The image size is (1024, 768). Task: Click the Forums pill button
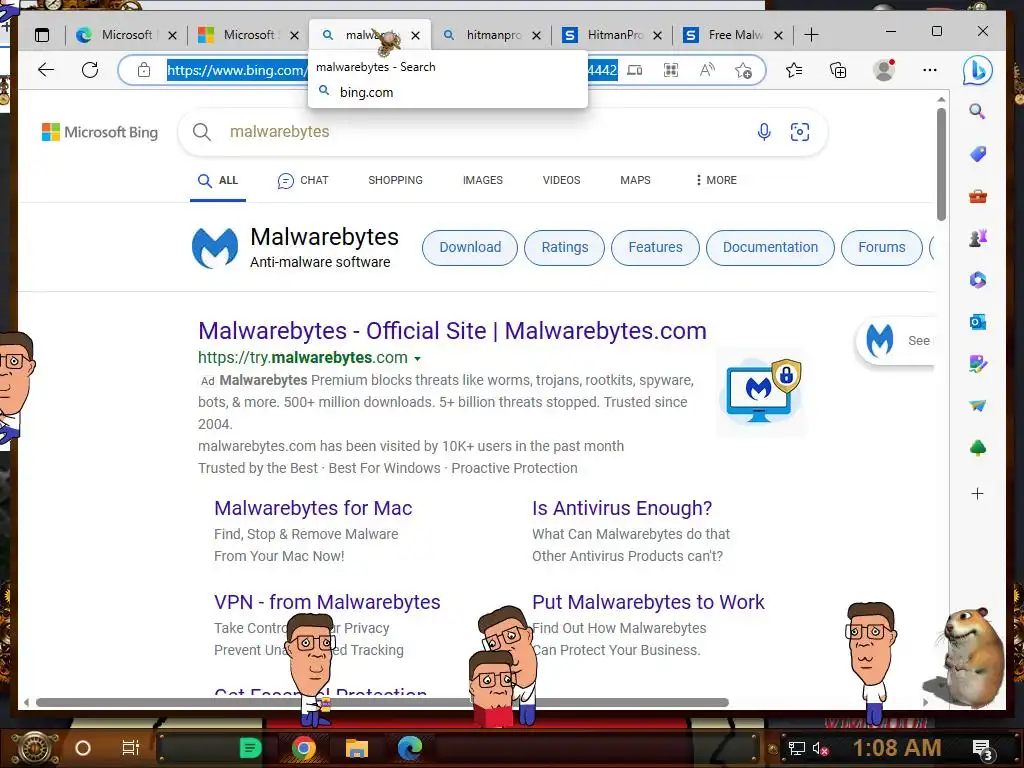[x=882, y=248]
